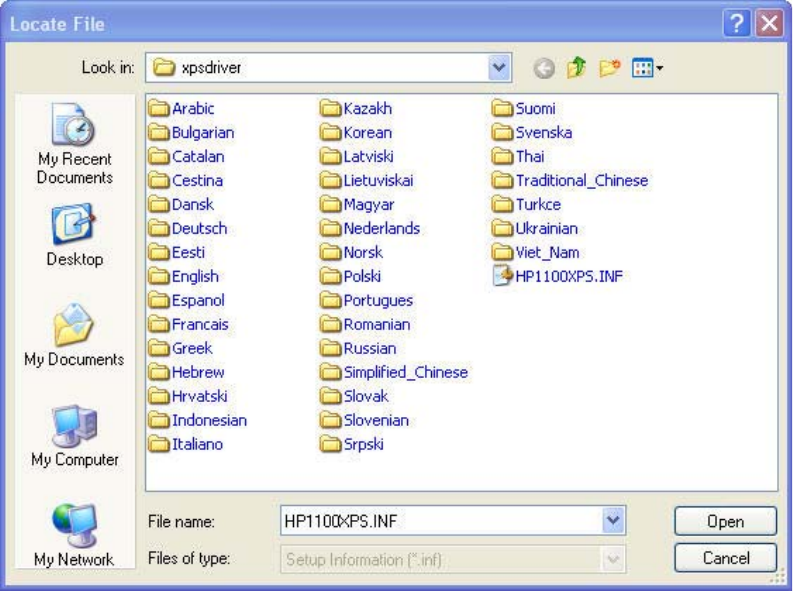793x591 pixels.
Task: Select the Romanian folder
Action: pos(365,324)
